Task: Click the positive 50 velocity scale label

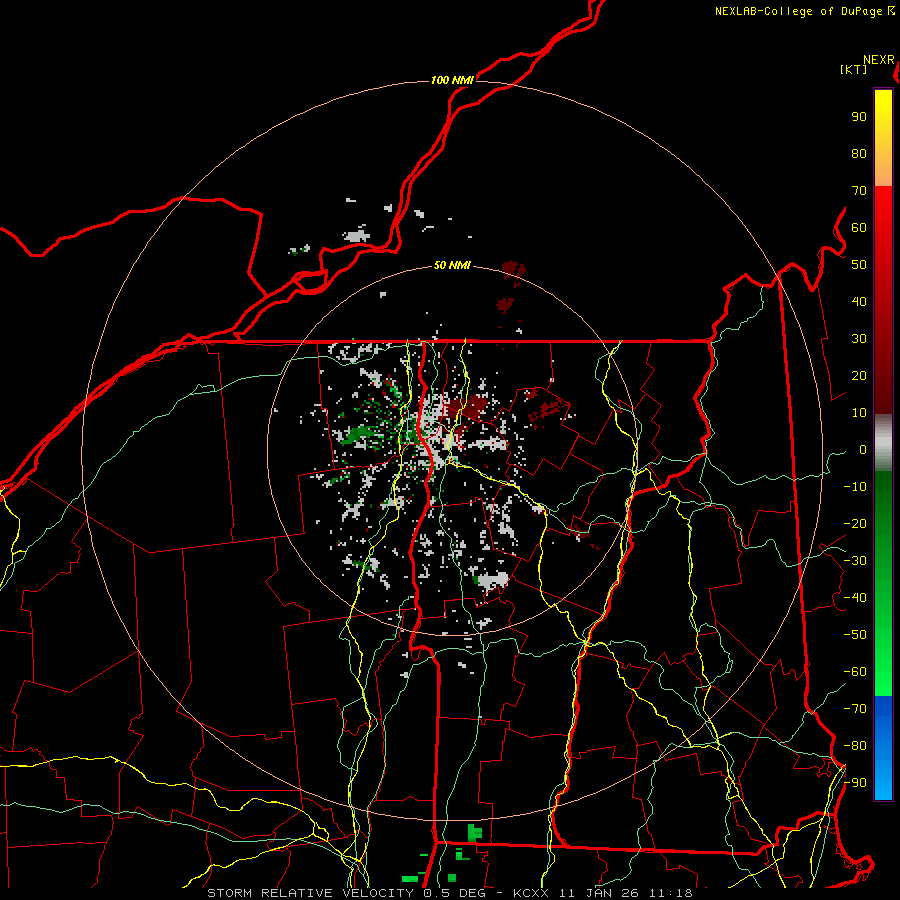Action: coord(859,265)
